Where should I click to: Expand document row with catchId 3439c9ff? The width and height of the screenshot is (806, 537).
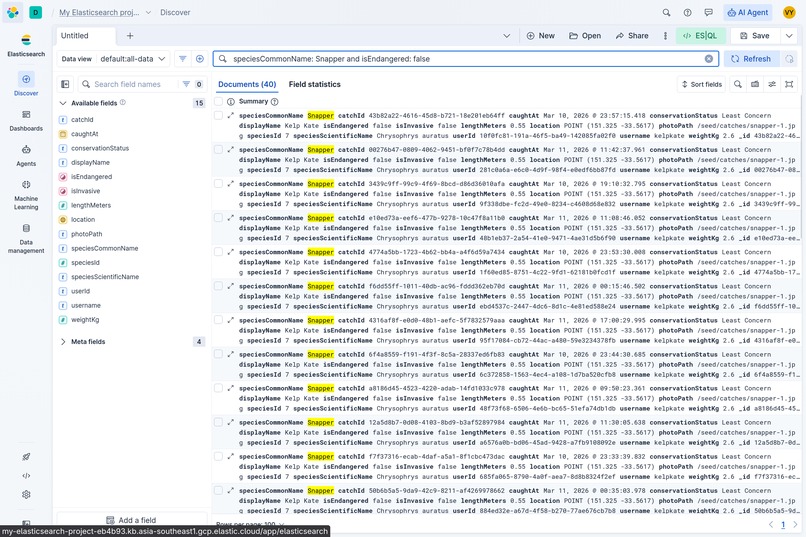pyautogui.click(x=231, y=183)
